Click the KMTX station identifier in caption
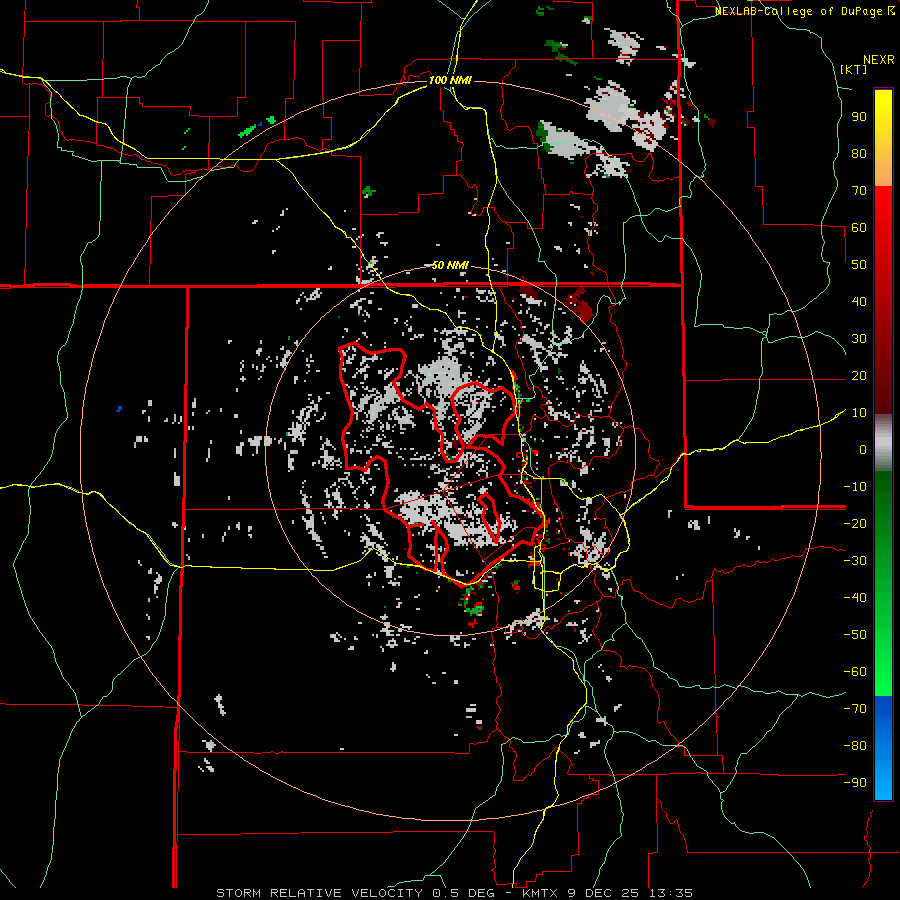Screen dimensions: 900x900 point(541,892)
